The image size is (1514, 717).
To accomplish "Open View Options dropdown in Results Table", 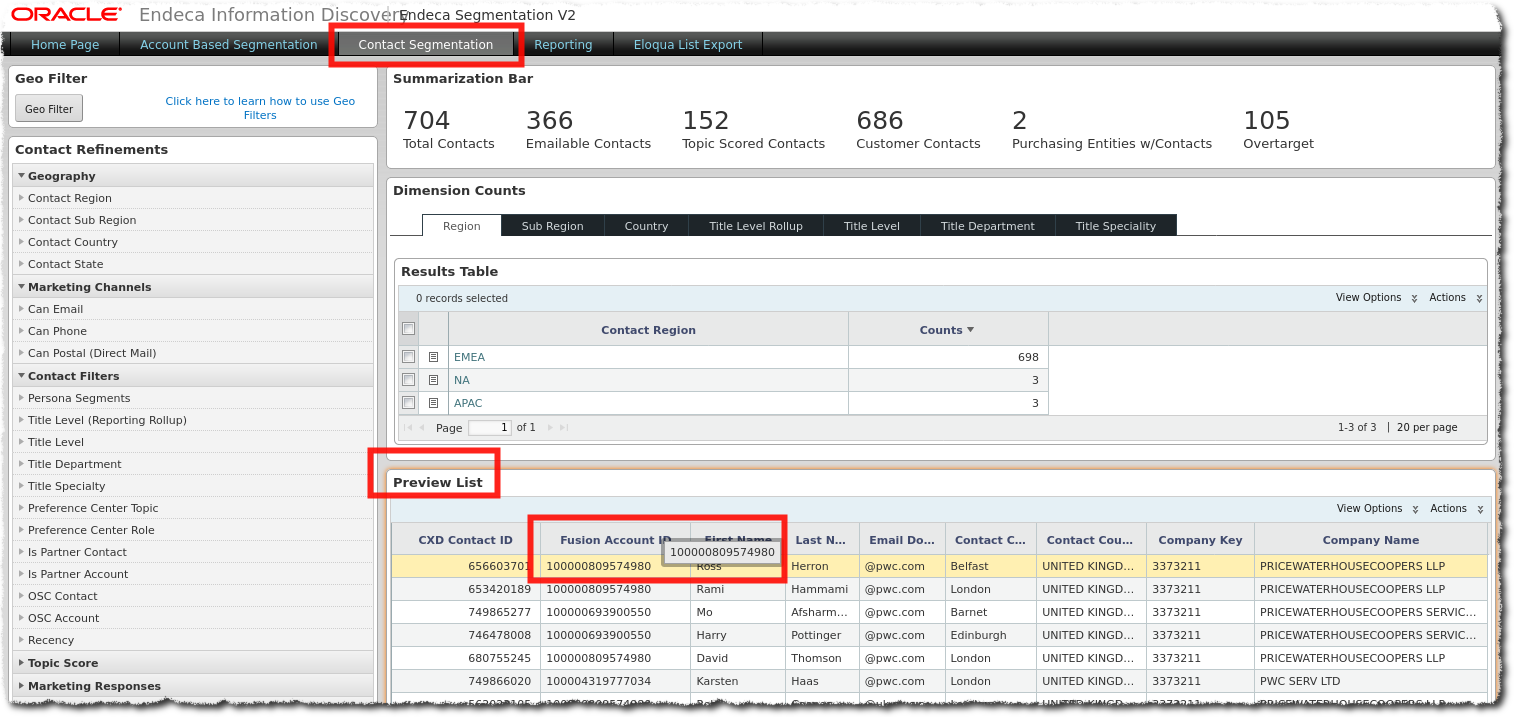I will click(1375, 298).
